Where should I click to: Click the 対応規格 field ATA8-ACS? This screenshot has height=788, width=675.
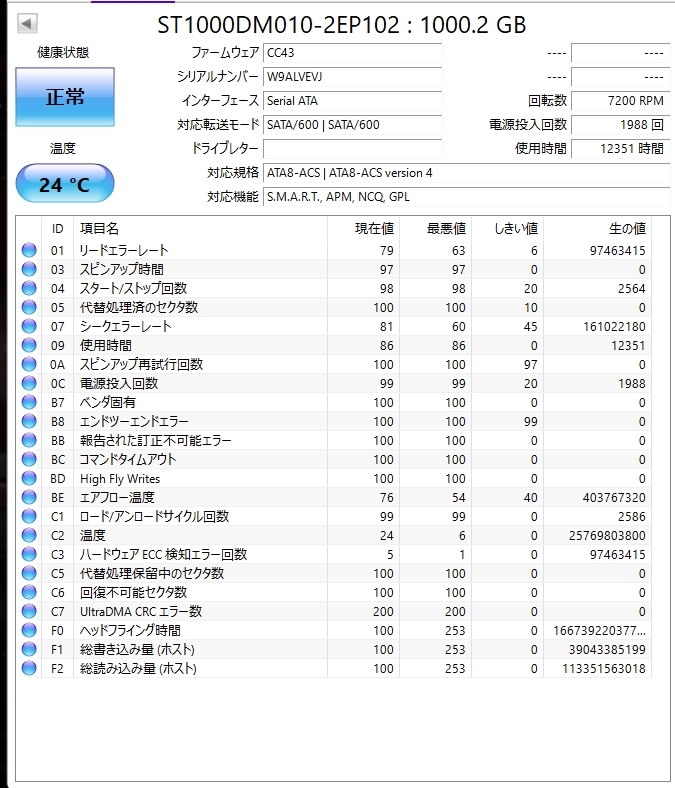click(x=466, y=173)
